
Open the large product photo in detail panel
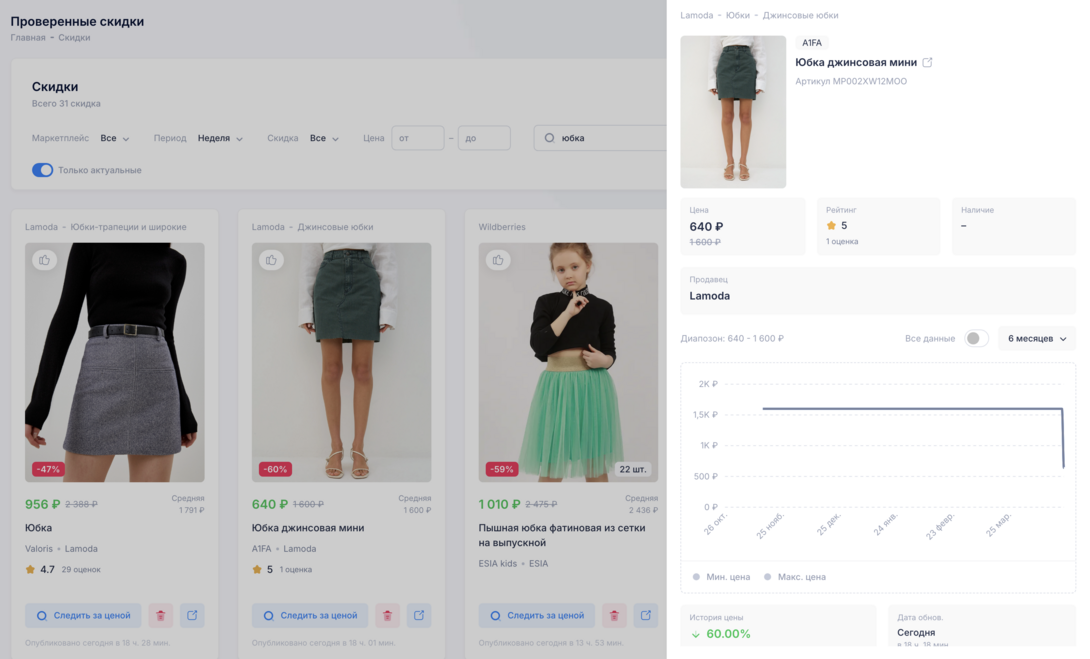pyautogui.click(x=733, y=112)
